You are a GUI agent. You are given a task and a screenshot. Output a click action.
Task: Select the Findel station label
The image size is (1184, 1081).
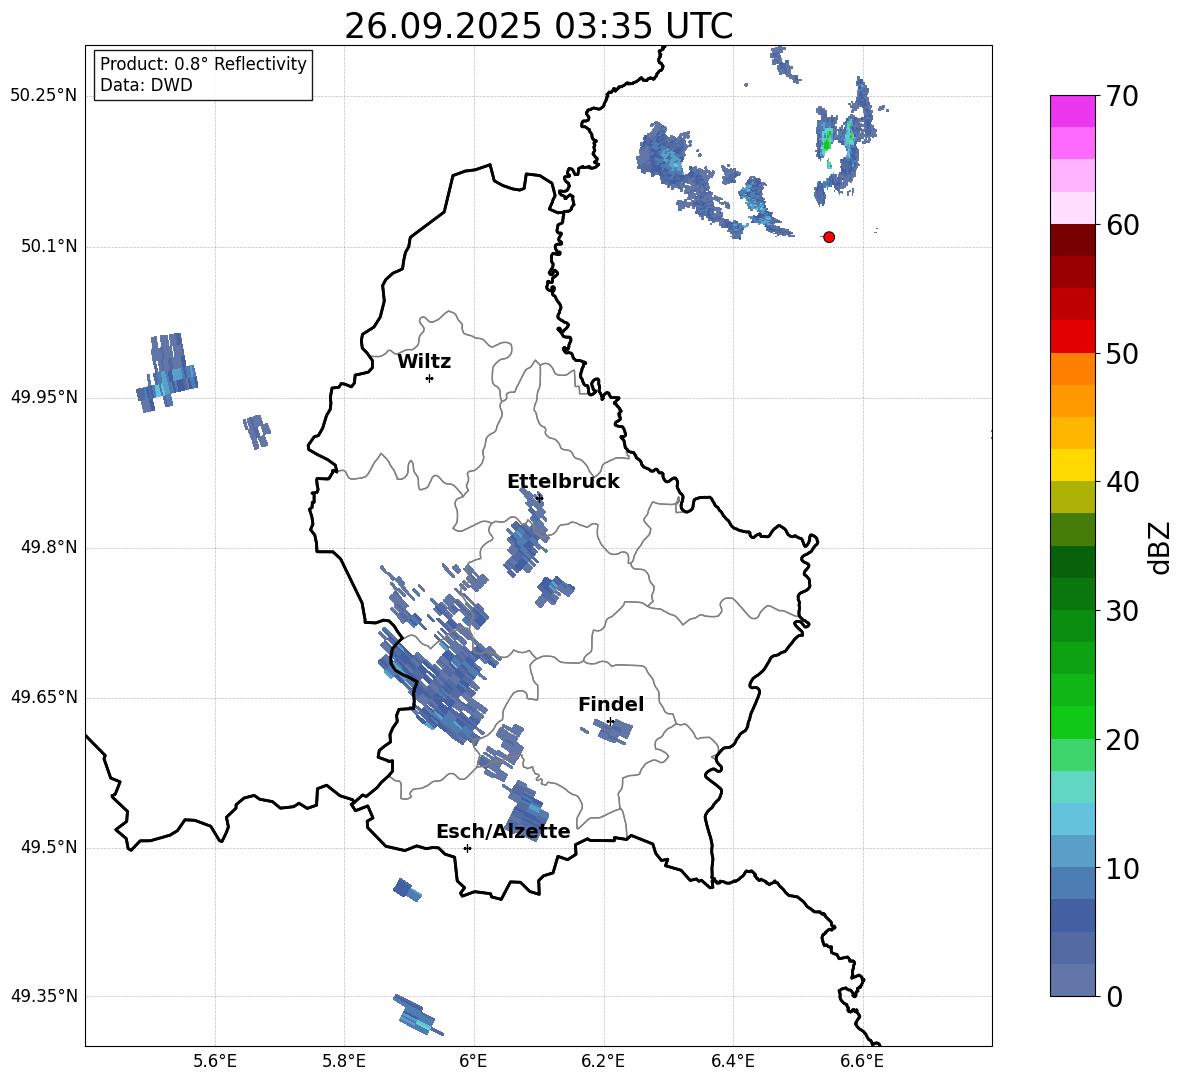tap(611, 704)
